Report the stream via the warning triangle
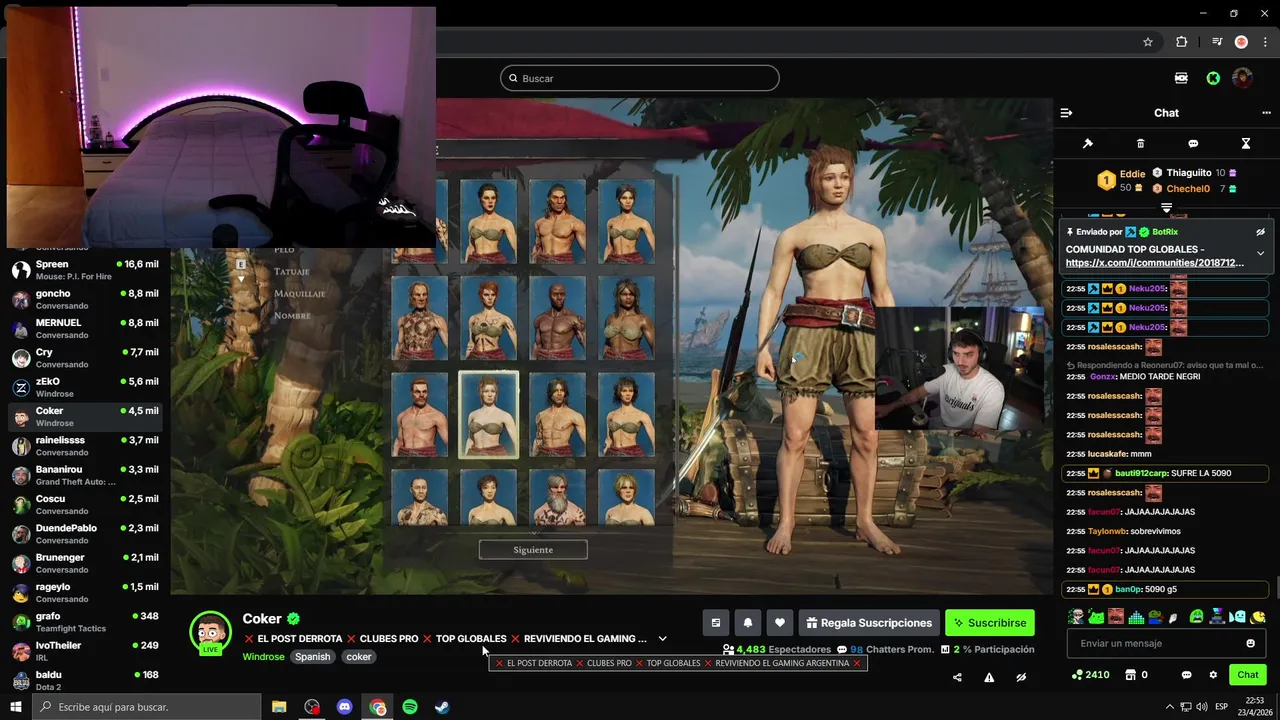Viewport: 1280px width, 720px height. click(x=989, y=677)
